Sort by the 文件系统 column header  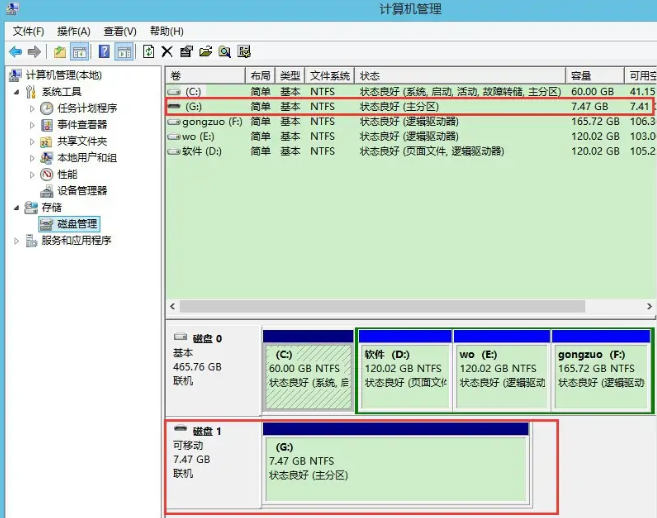click(329, 76)
